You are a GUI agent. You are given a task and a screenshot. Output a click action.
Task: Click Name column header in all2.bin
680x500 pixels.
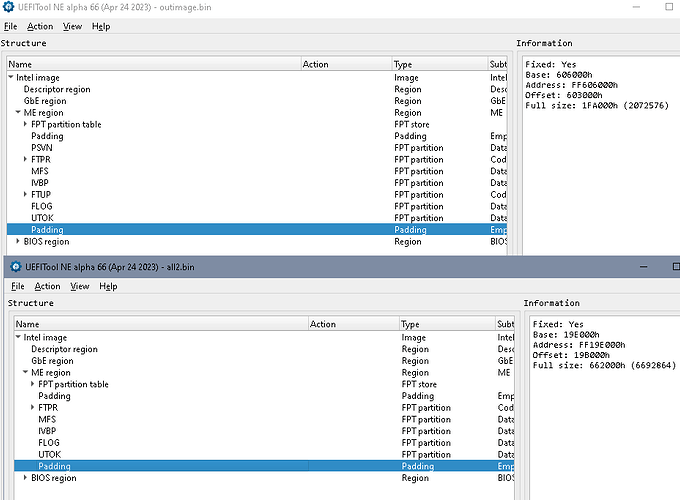tap(161, 324)
